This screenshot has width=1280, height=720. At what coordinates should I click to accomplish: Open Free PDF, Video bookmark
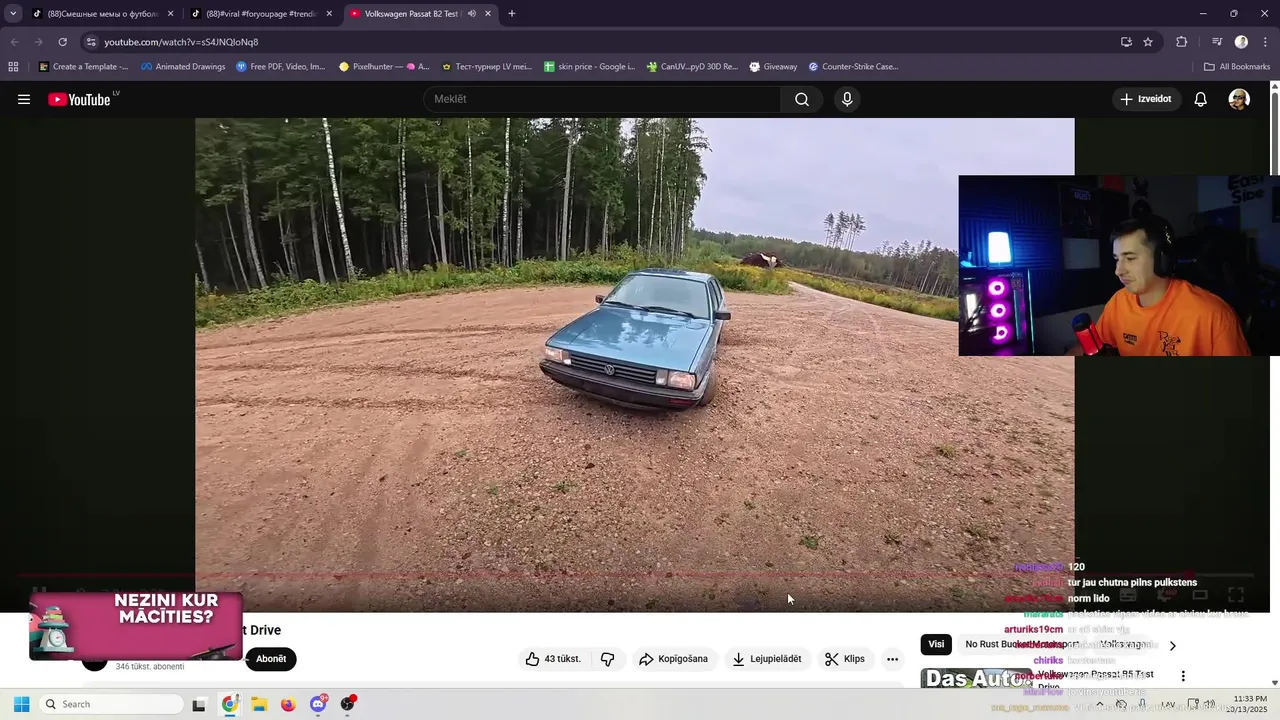(281, 67)
